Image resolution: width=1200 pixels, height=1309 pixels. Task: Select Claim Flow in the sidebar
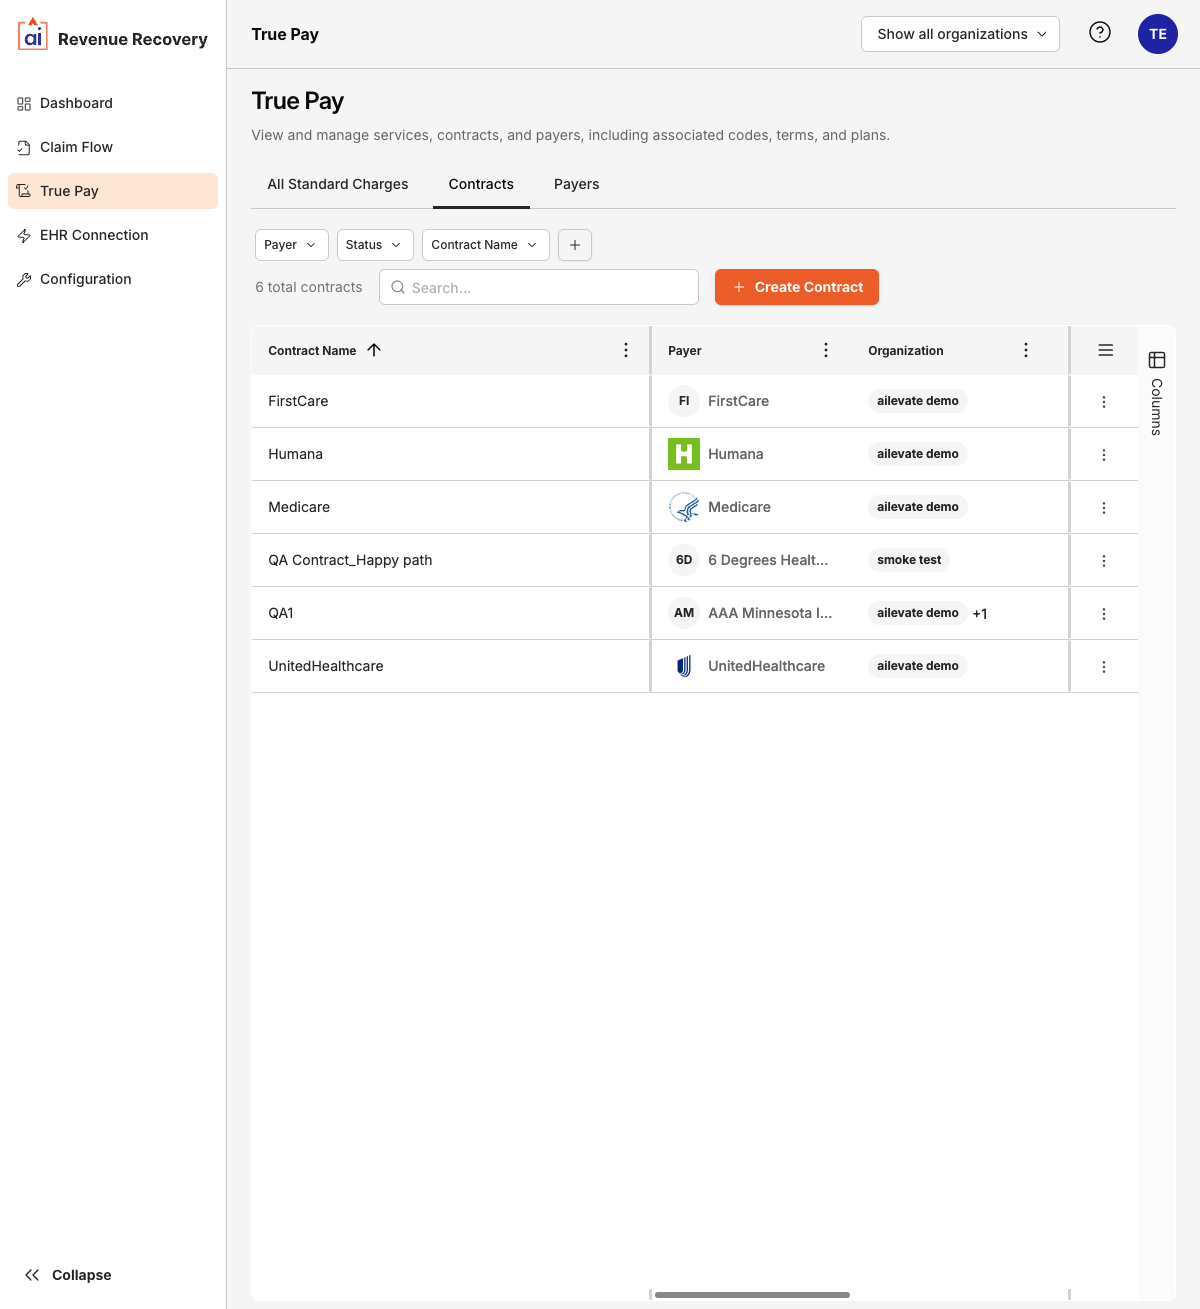pos(75,147)
